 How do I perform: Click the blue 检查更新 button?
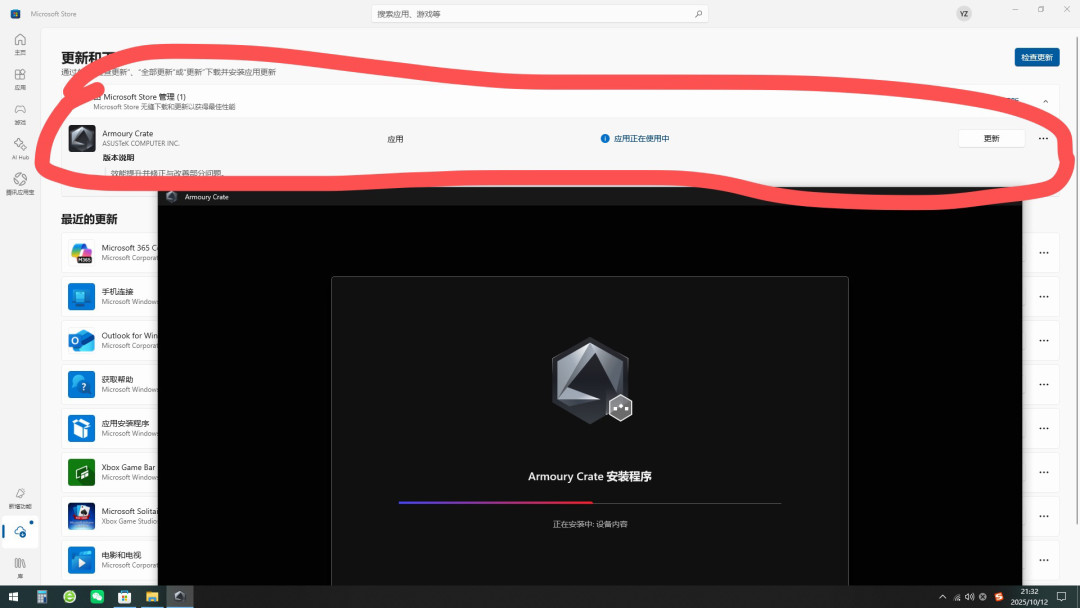click(x=1037, y=57)
